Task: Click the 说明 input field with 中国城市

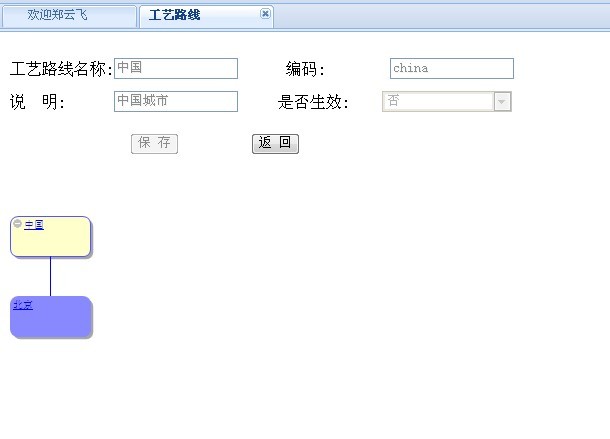Action: (176, 102)
